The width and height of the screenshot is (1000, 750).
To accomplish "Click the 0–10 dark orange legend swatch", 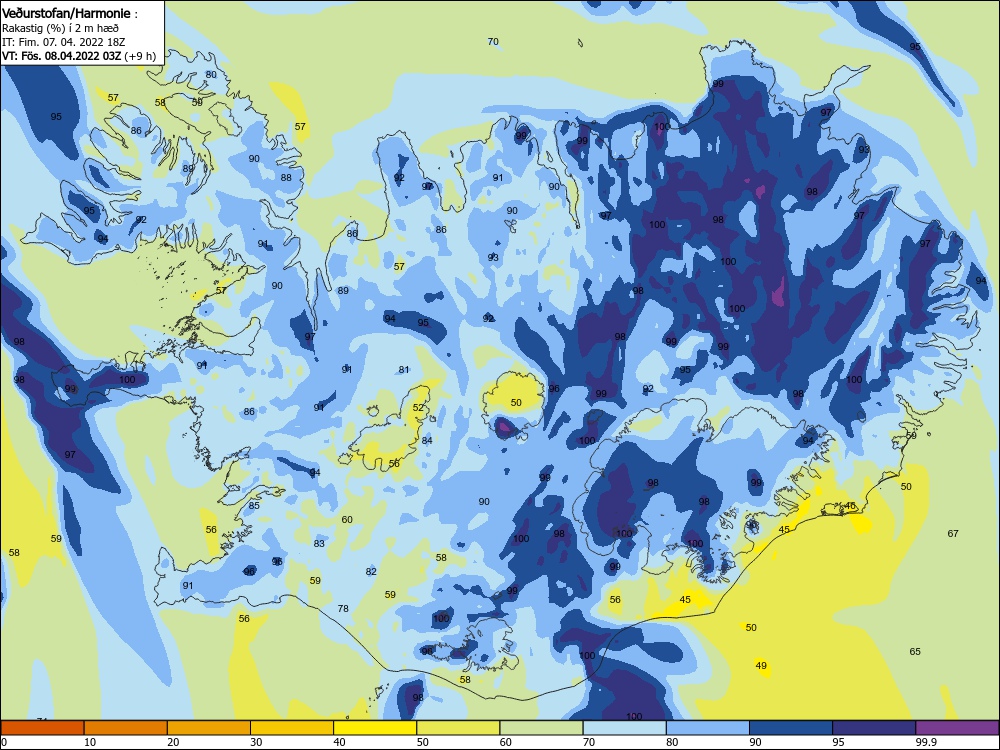I will pyautogui.click(x=42, y=728).
